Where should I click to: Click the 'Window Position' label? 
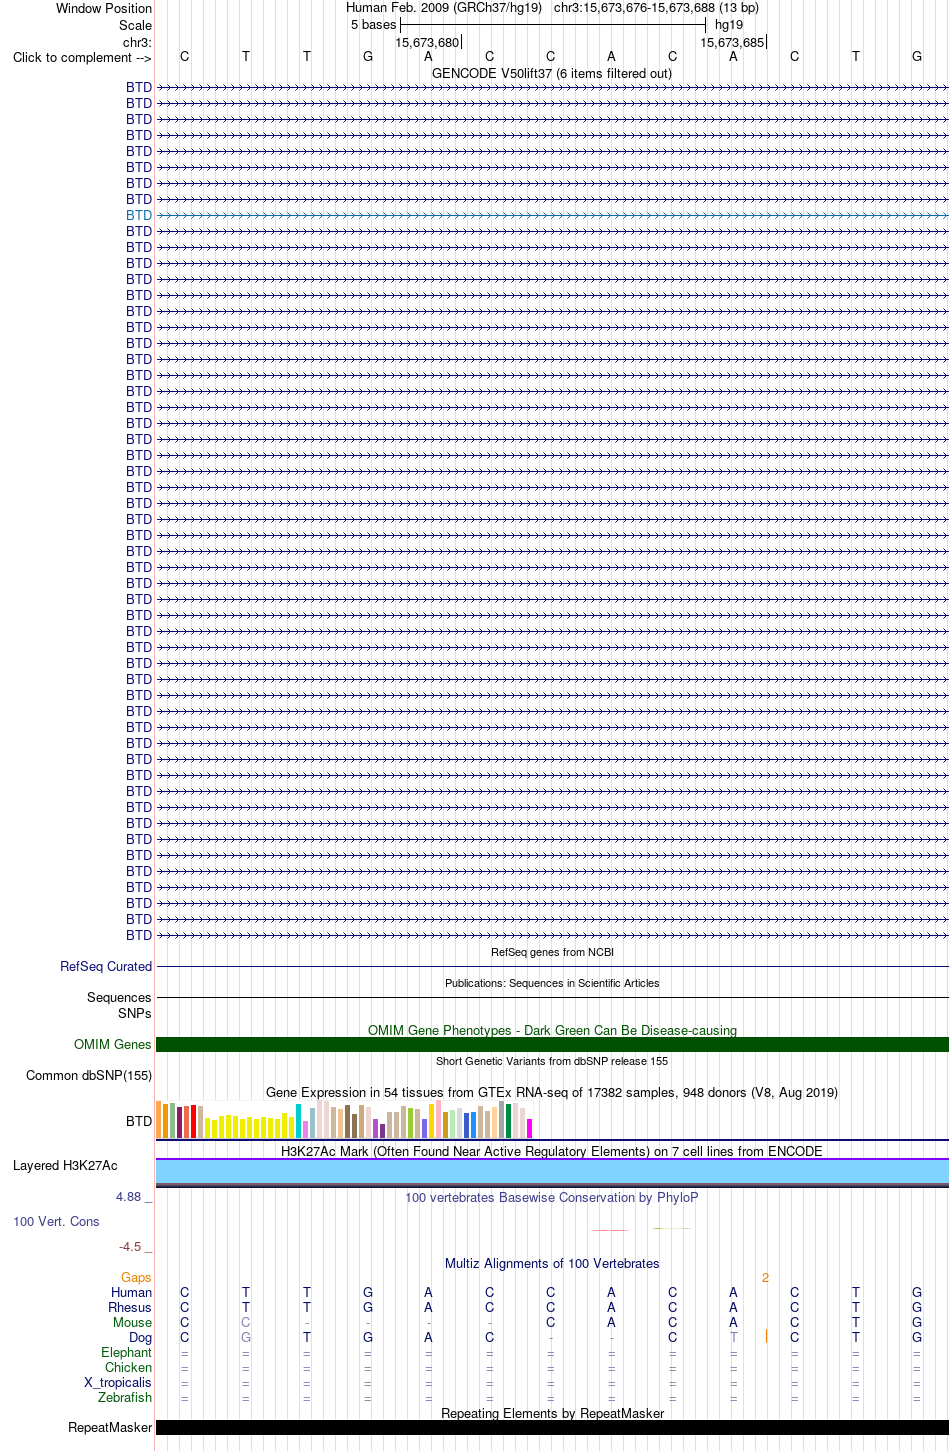tap(104, 8)
